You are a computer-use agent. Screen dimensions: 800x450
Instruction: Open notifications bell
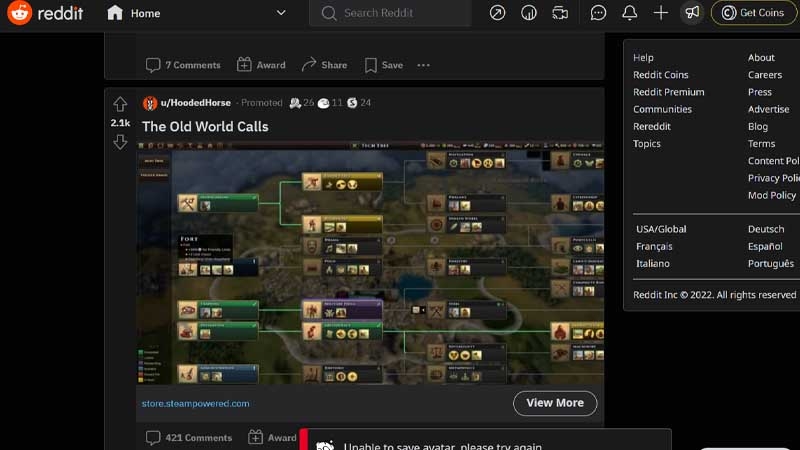[x=630, y=13]
